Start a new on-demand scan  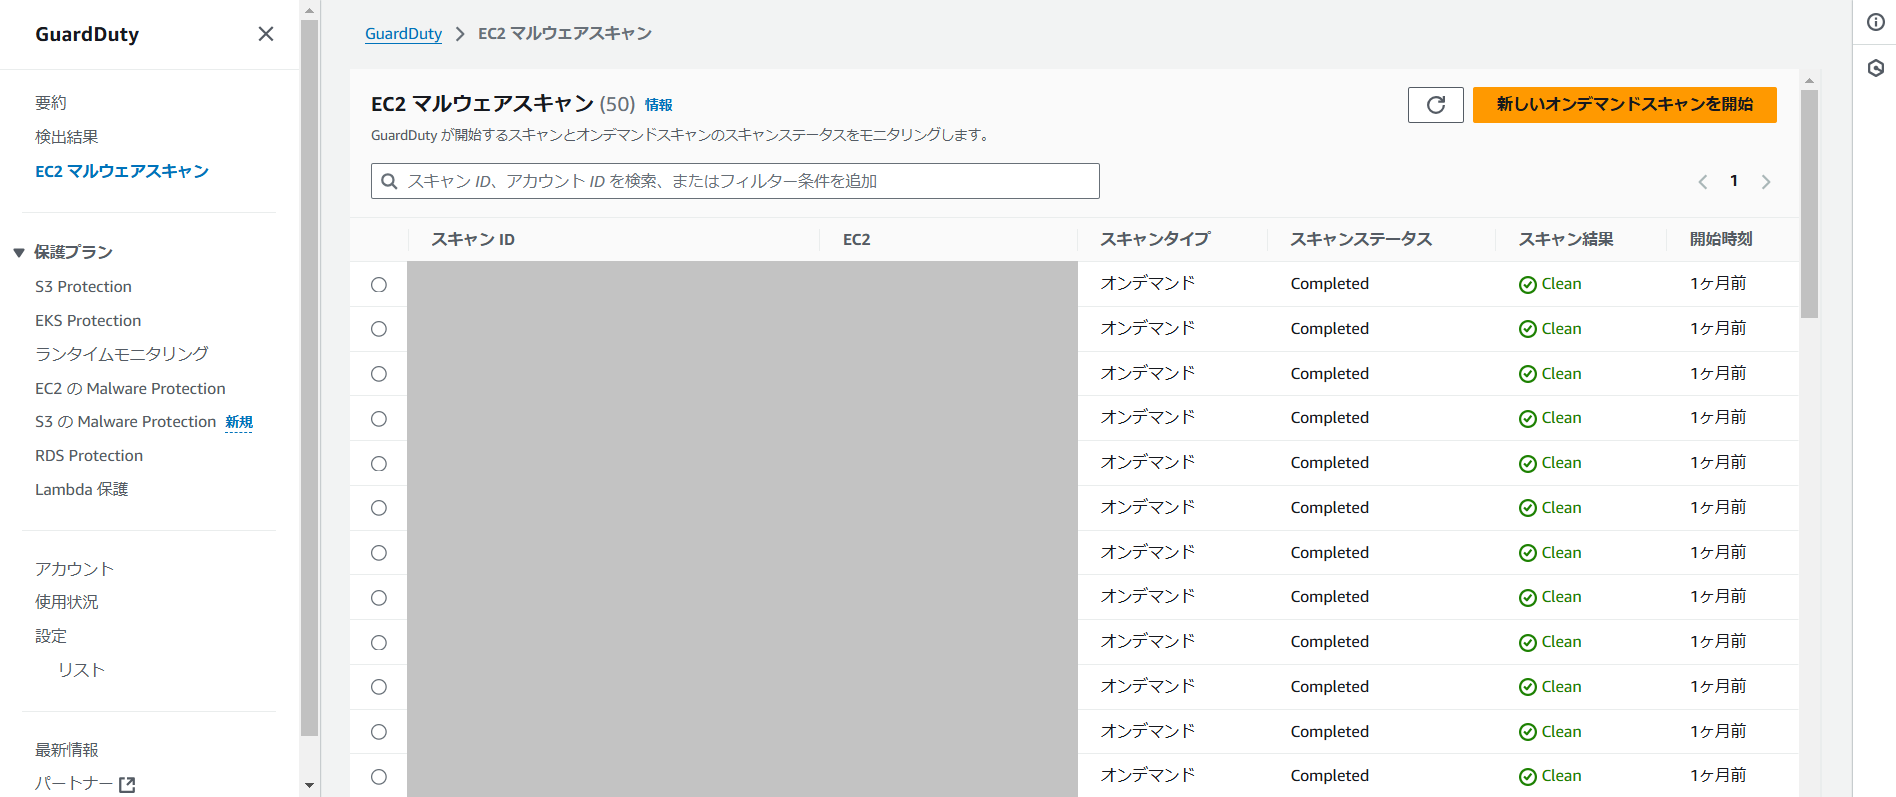(1624, 105)
